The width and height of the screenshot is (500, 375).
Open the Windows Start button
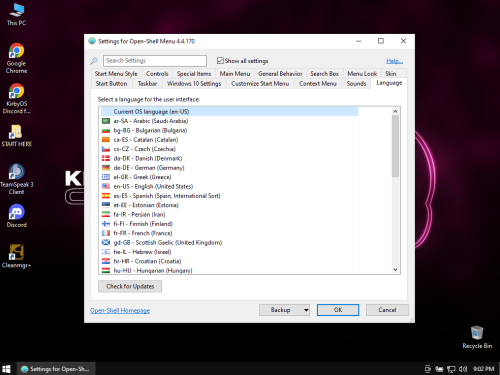pyautogui.click(x=6, y=369)
